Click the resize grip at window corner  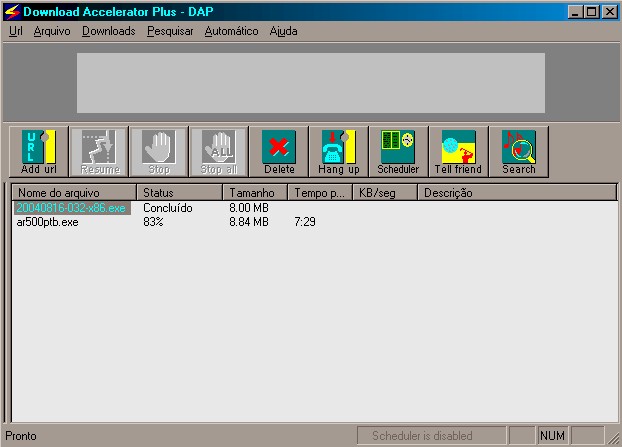(614, 438)
